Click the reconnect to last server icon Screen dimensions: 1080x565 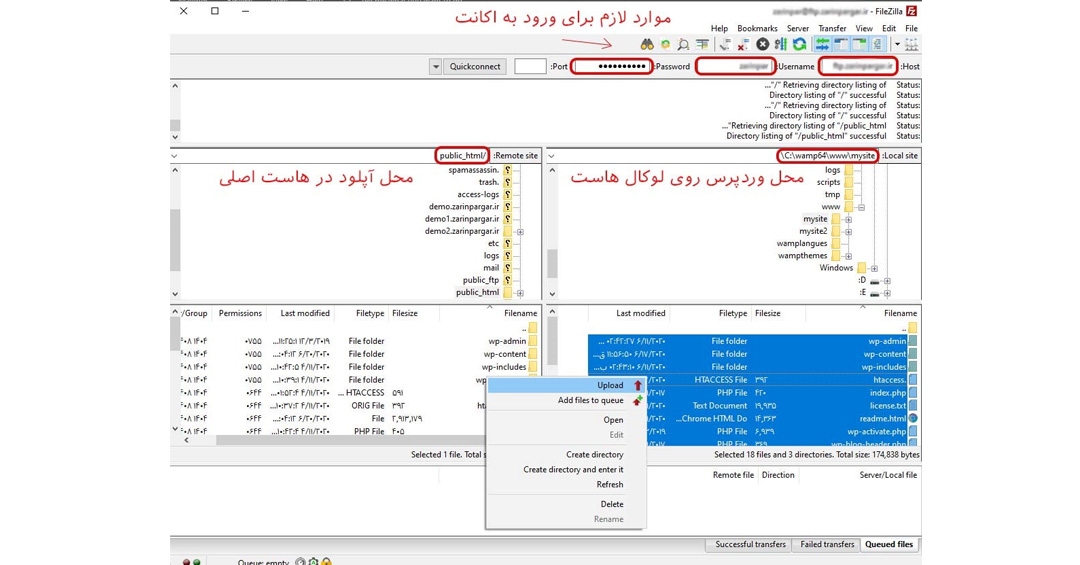tap(725, 44)
